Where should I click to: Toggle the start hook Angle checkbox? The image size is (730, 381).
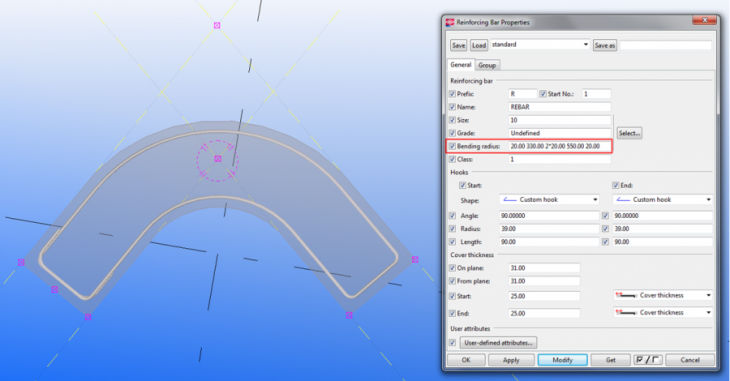coord(452,216)
